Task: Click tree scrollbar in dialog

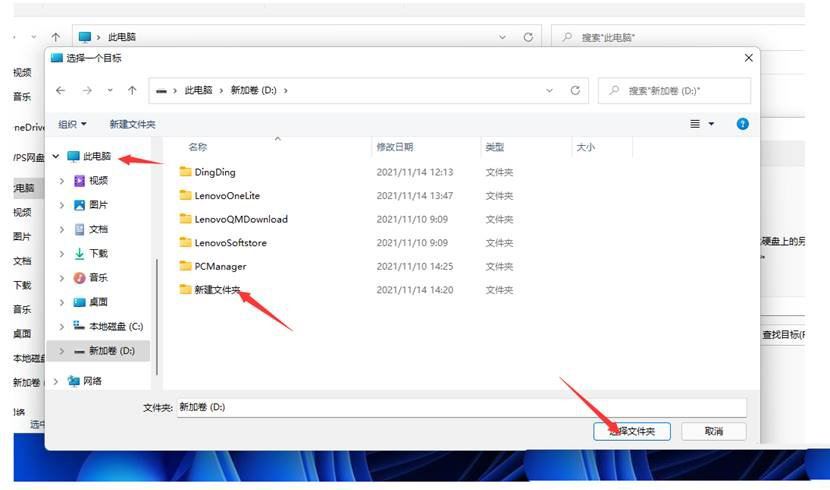Action: click(157, 317)
